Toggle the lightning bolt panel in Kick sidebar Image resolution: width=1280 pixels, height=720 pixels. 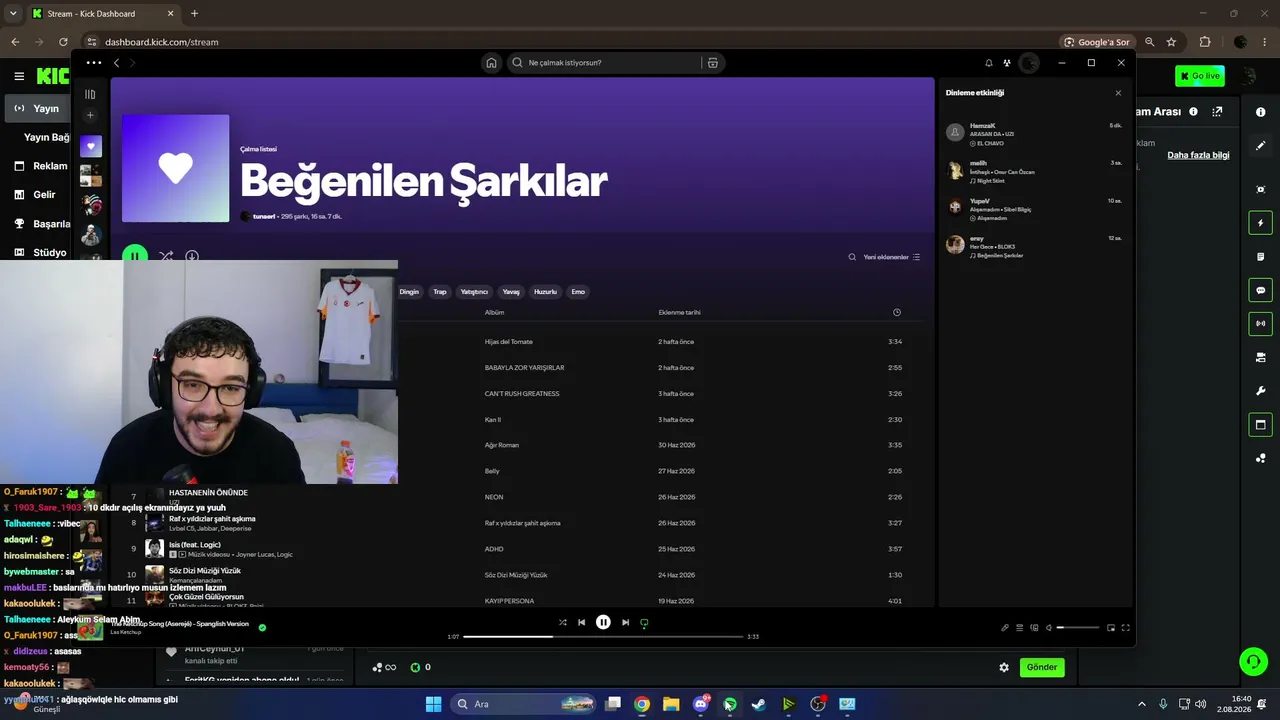1261,223
